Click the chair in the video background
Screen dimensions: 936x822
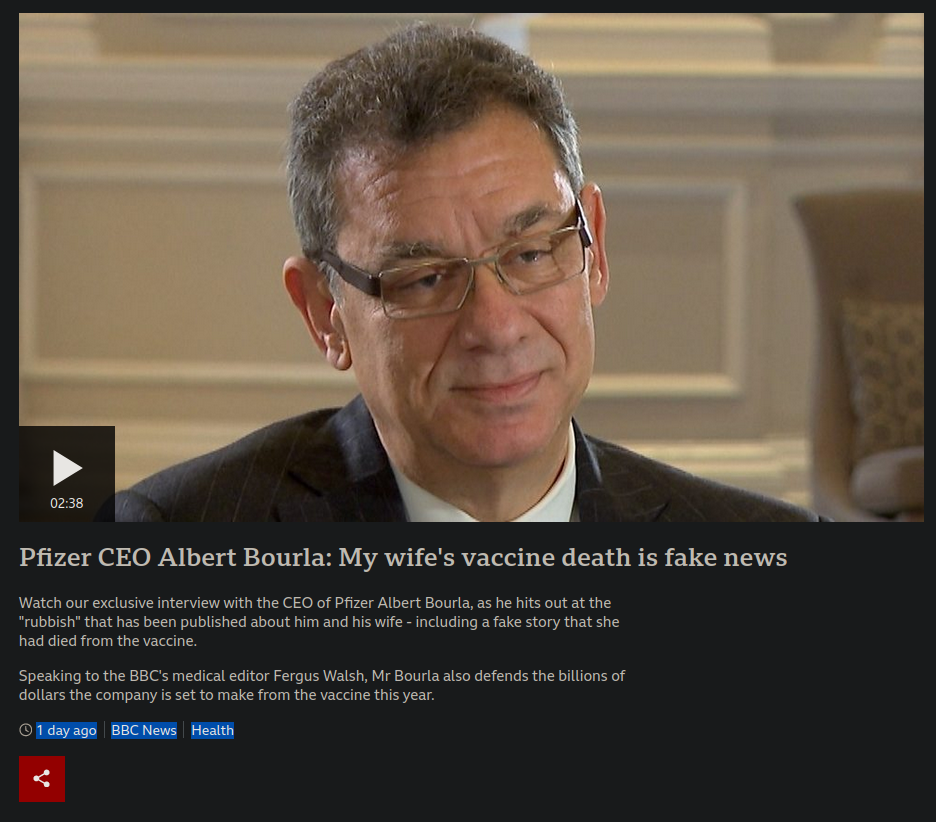point(864,352)
